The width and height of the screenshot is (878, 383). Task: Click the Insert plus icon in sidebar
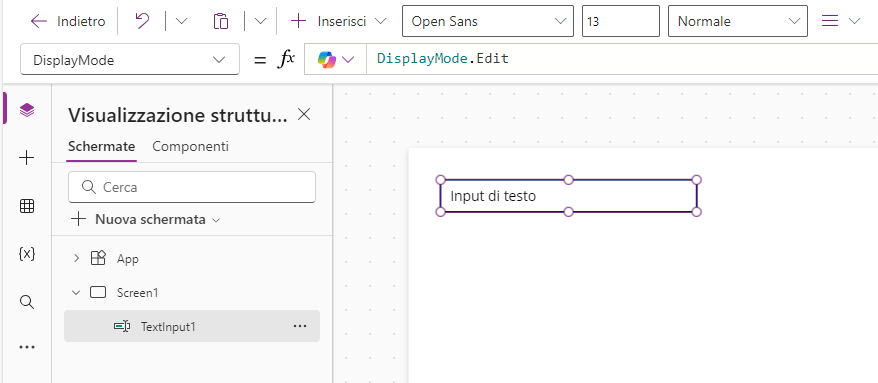[27, 158]
